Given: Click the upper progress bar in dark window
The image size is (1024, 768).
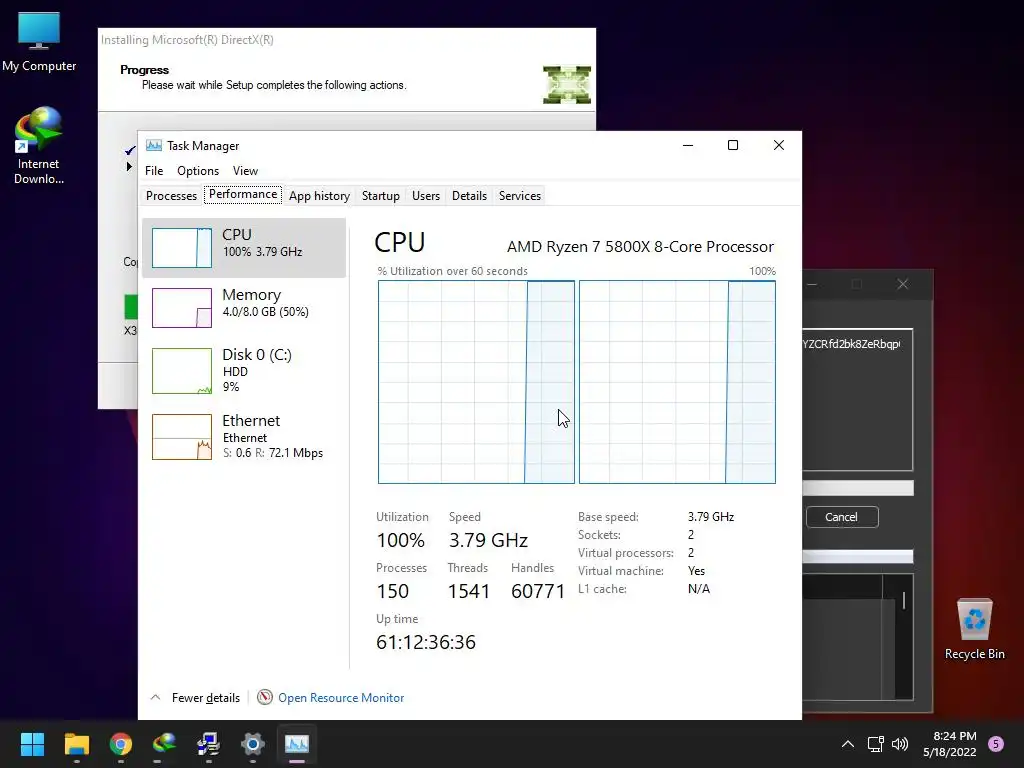Looking at the screenshot, I should 857,488.
